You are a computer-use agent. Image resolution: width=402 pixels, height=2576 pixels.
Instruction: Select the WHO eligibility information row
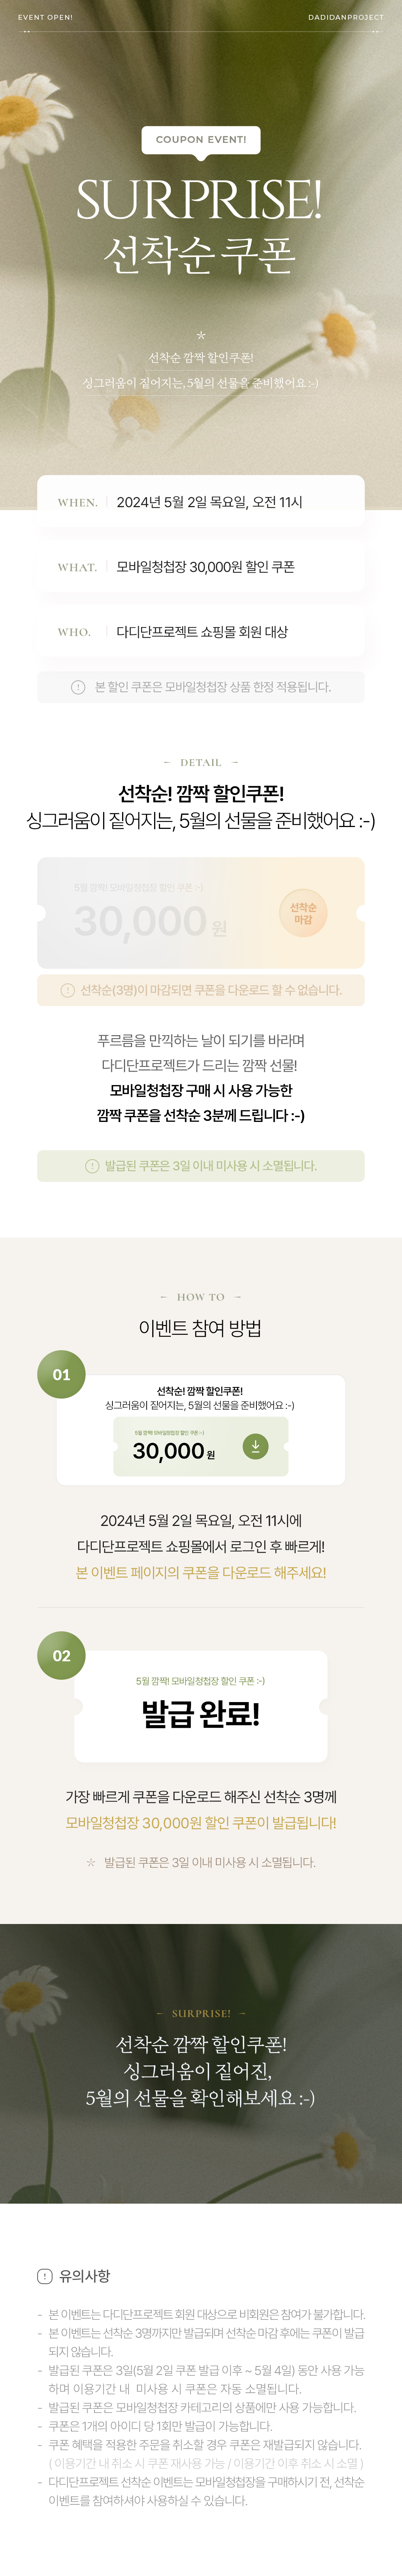tap(201, 632)
